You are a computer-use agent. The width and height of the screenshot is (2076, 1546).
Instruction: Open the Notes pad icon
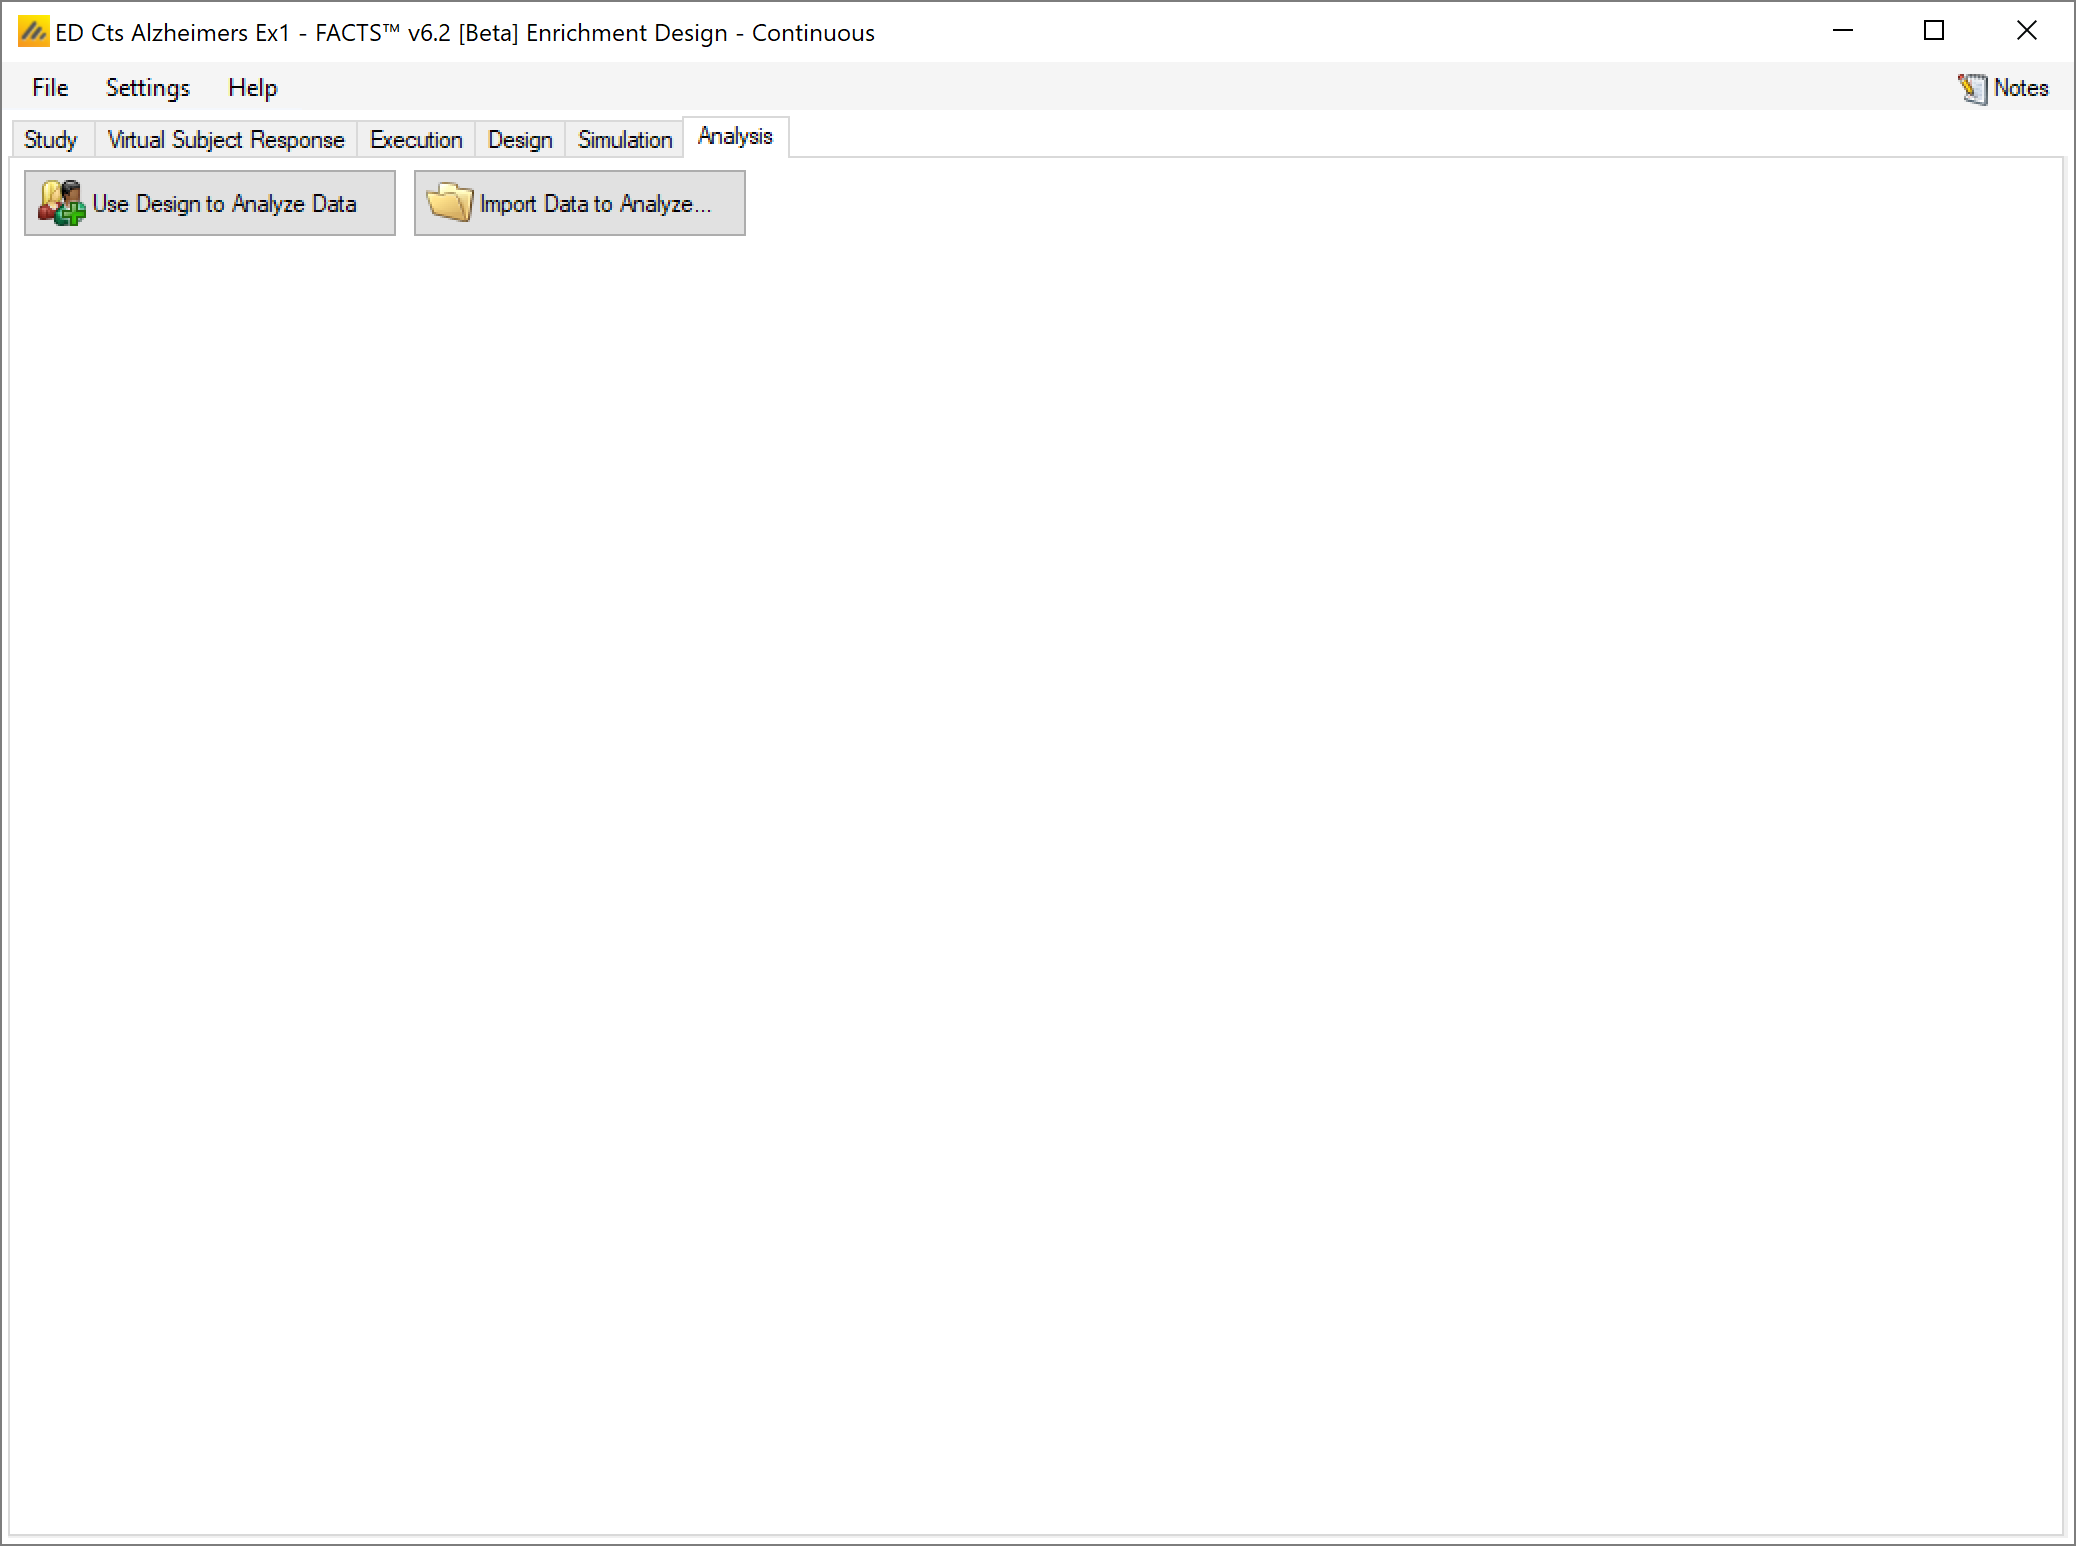coord(1971,88)
